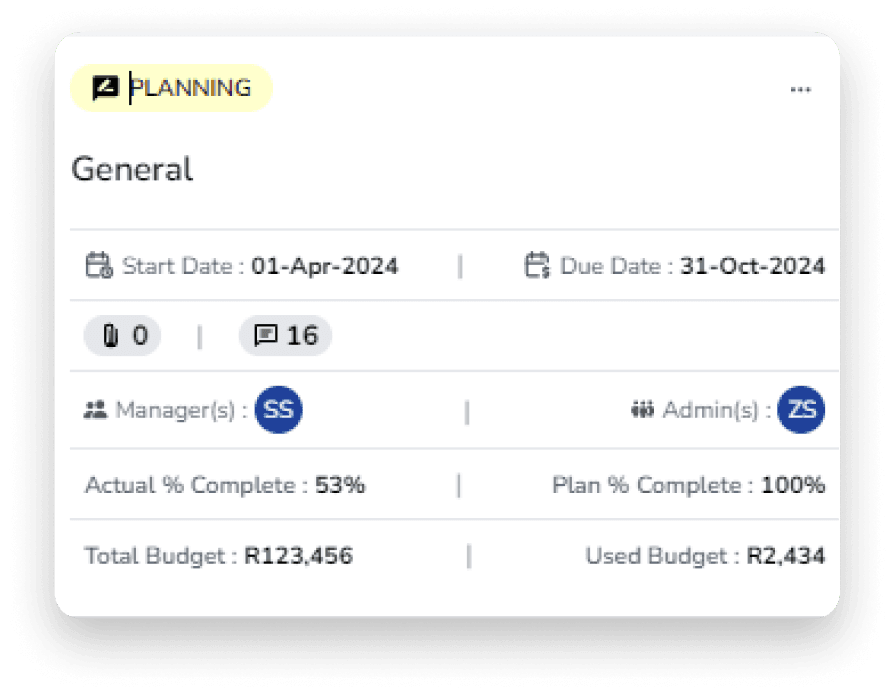Open the General project title
The height and width of the screenshot is (692, 891).
pos(132,169)
